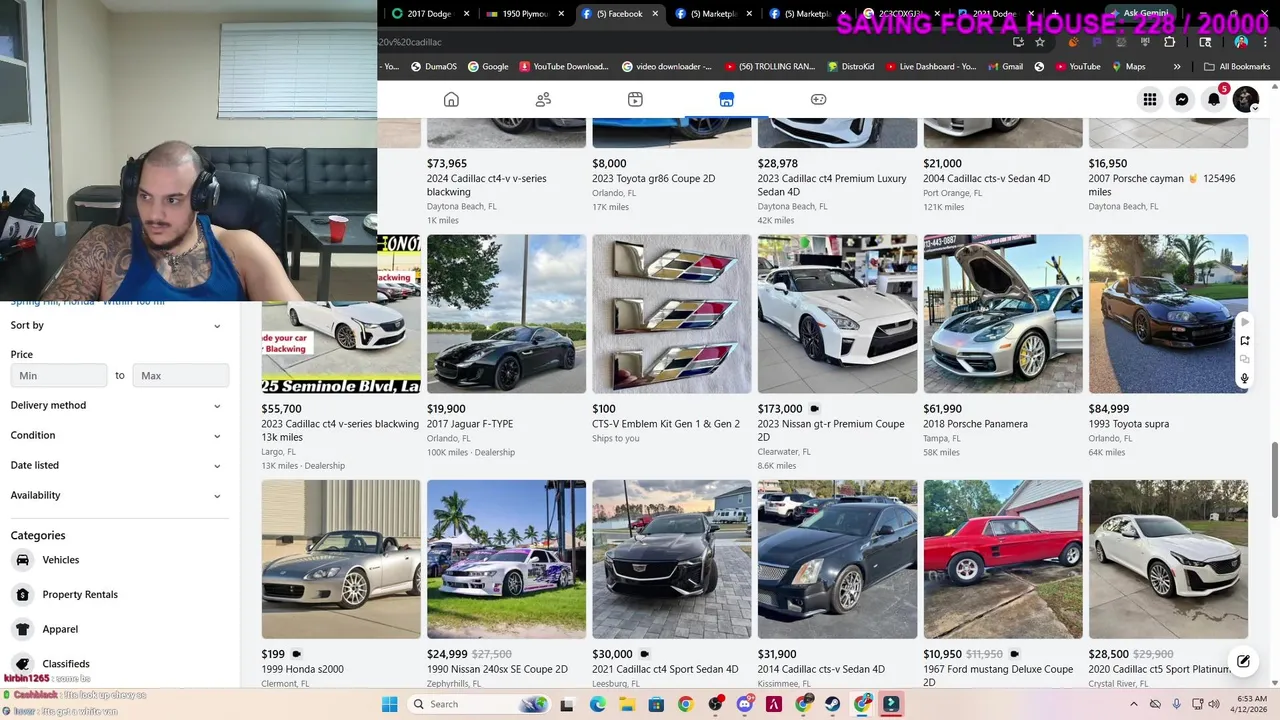Open the Facebook apps grid menu
The height and width of the screenshot is (720, 1280).
(x=1150, y=99)
